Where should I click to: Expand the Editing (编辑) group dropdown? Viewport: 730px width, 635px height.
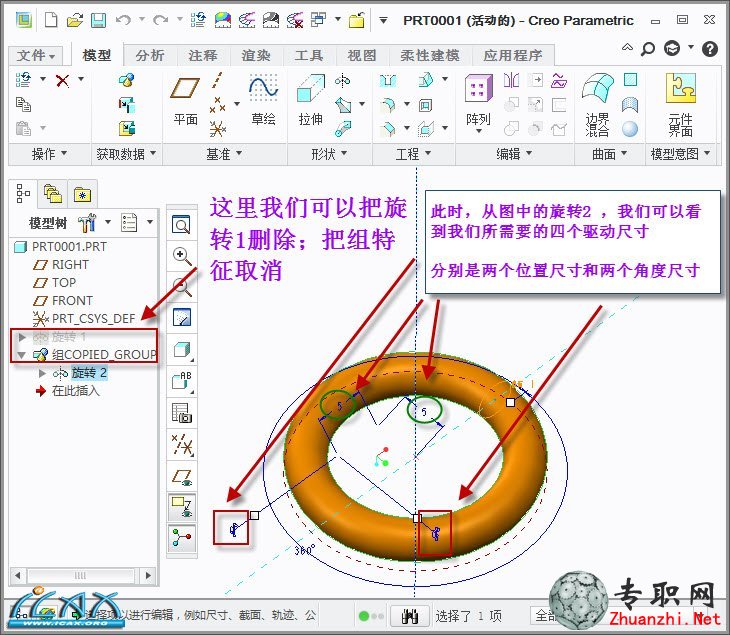click(x=514, y=154)
